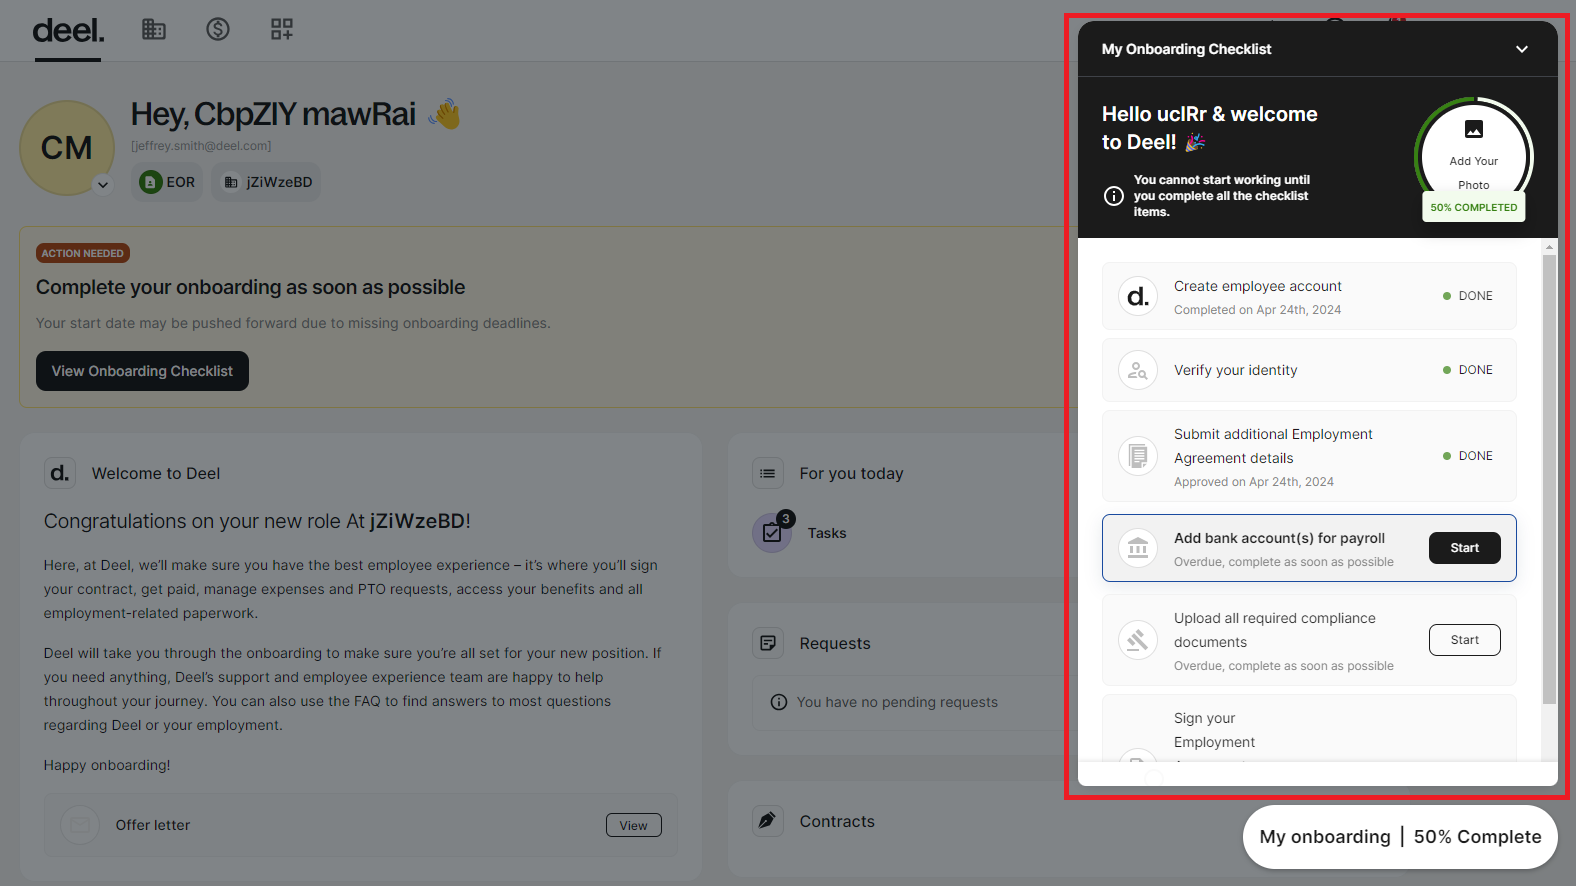Start Add bank account(s) for payroll
This screenshot has width=1576, height=886.
[x=1465, y=548]
